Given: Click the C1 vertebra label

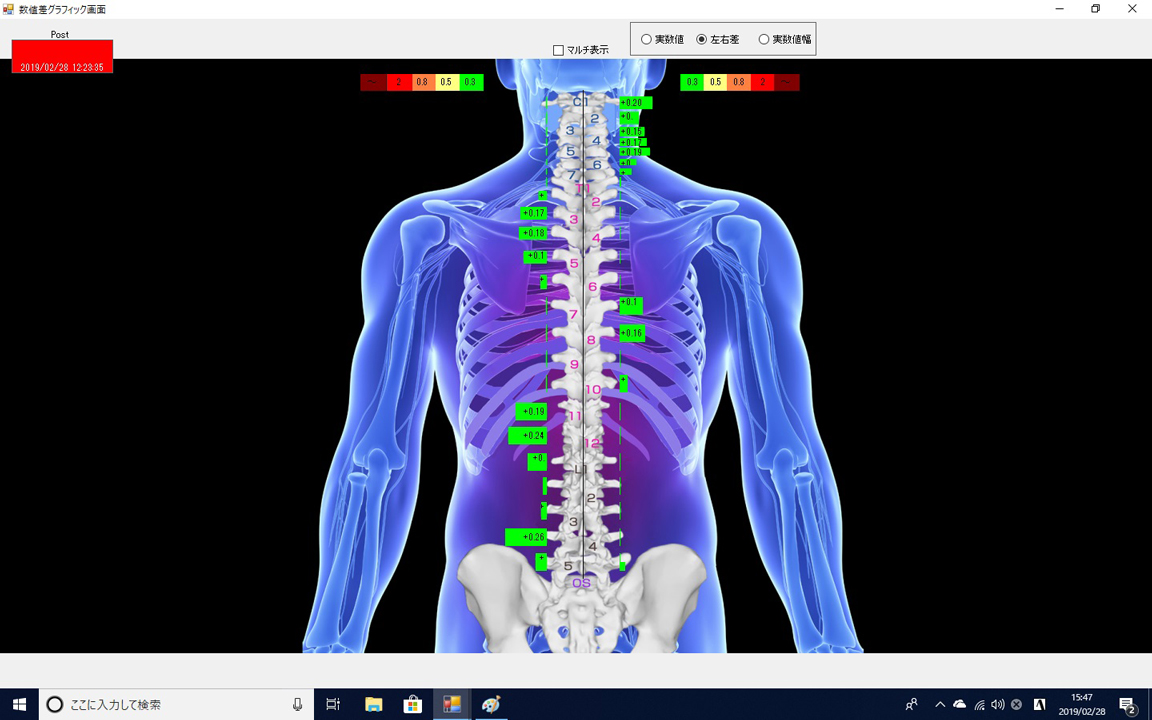Looking at the screenshot, I should pos(580,102).
